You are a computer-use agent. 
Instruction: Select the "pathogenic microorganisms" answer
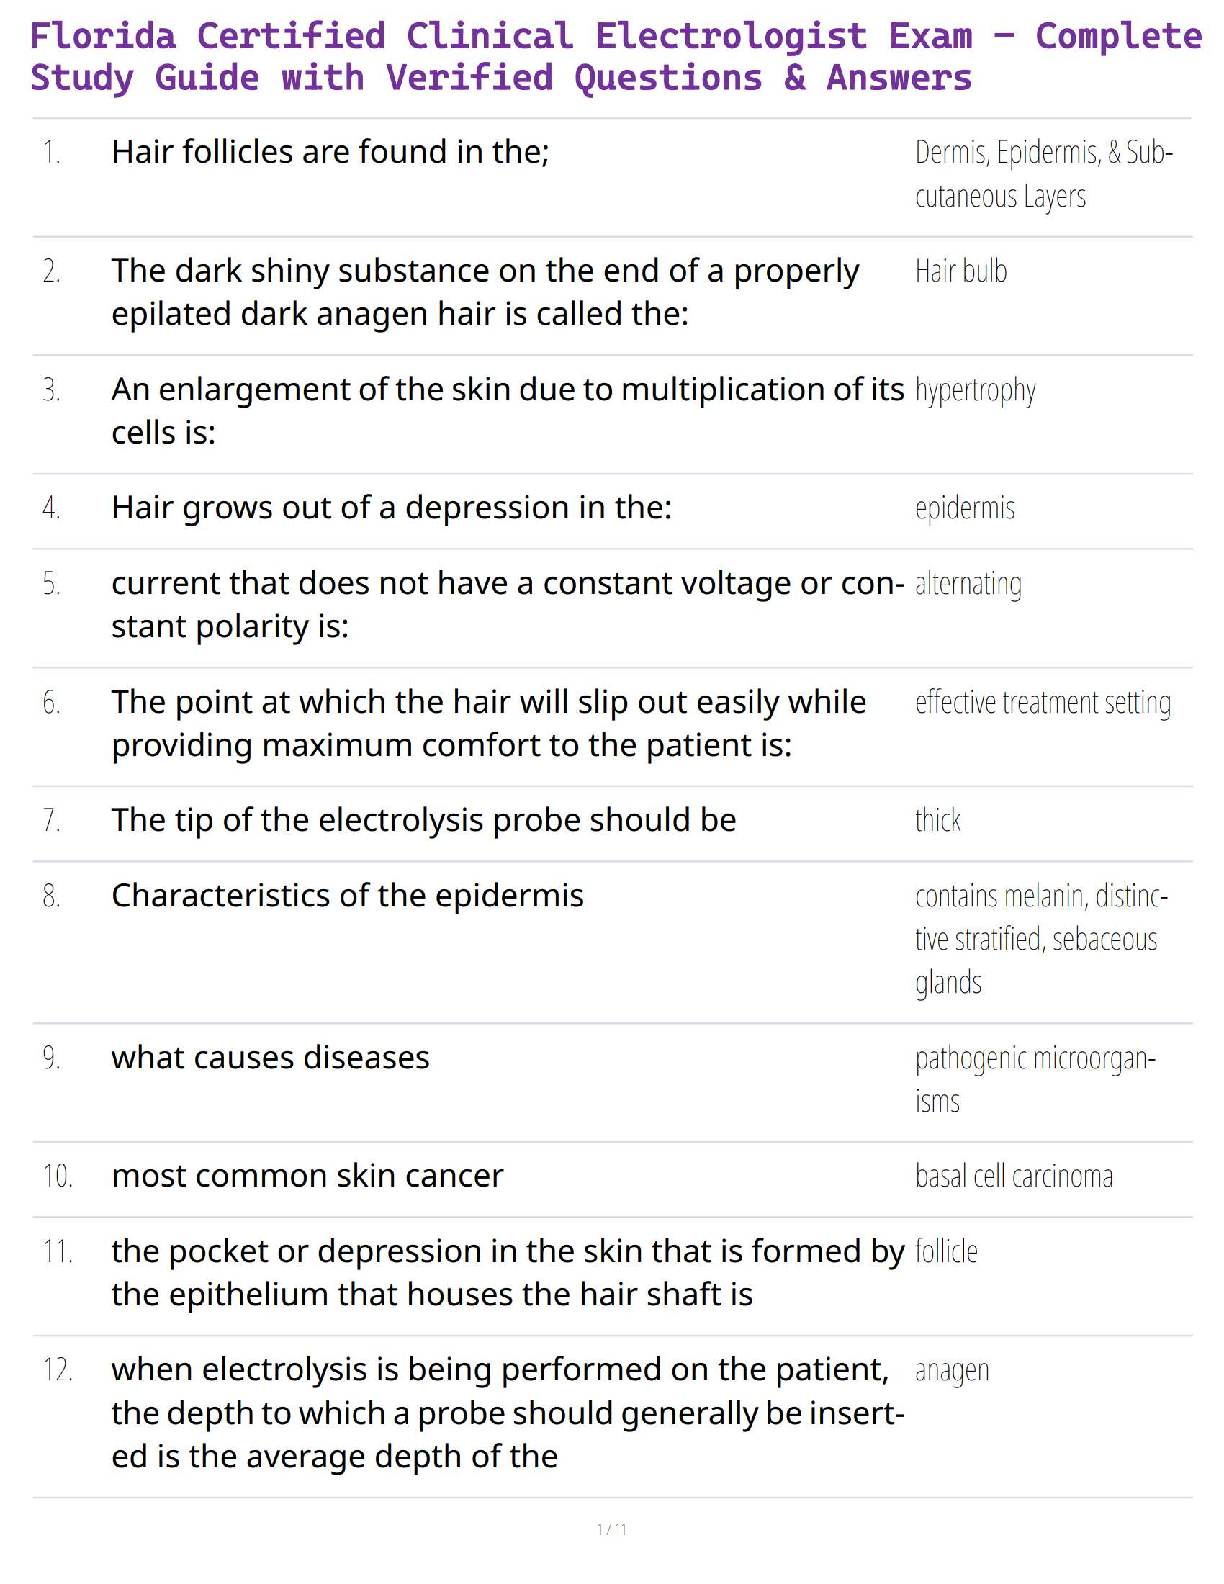coord(1034,1079)
